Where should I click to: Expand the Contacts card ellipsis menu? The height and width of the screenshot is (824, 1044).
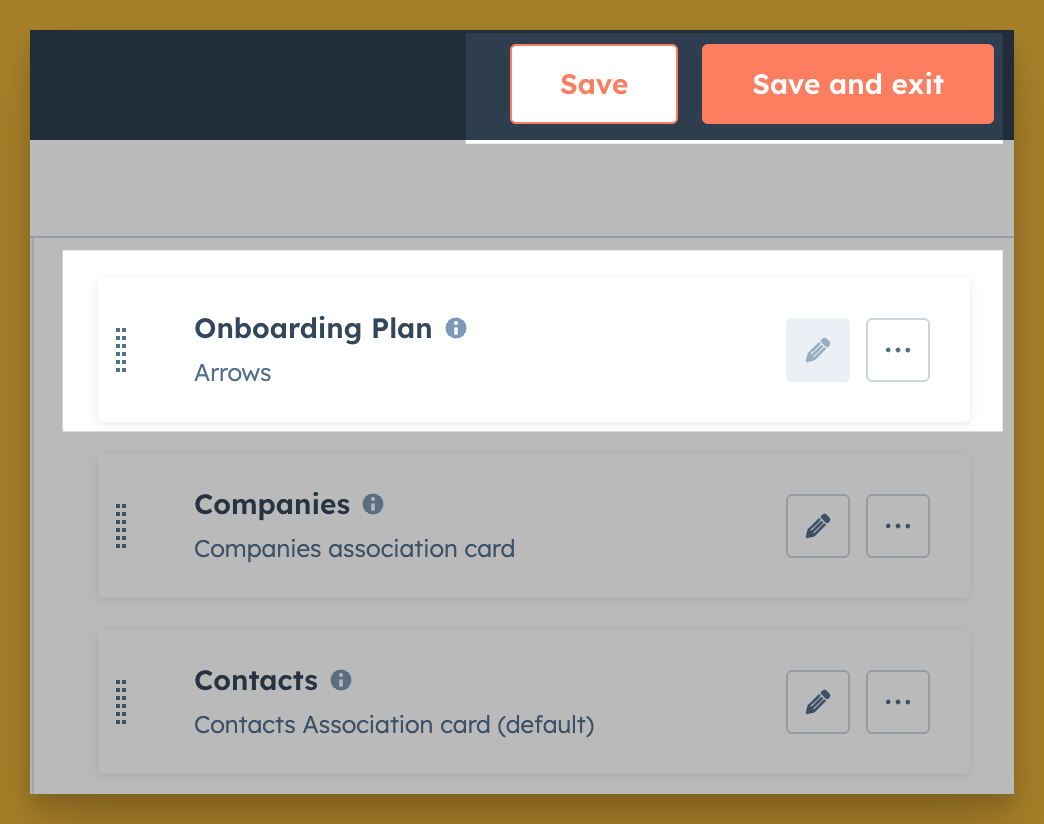click(x=897, y=702)
